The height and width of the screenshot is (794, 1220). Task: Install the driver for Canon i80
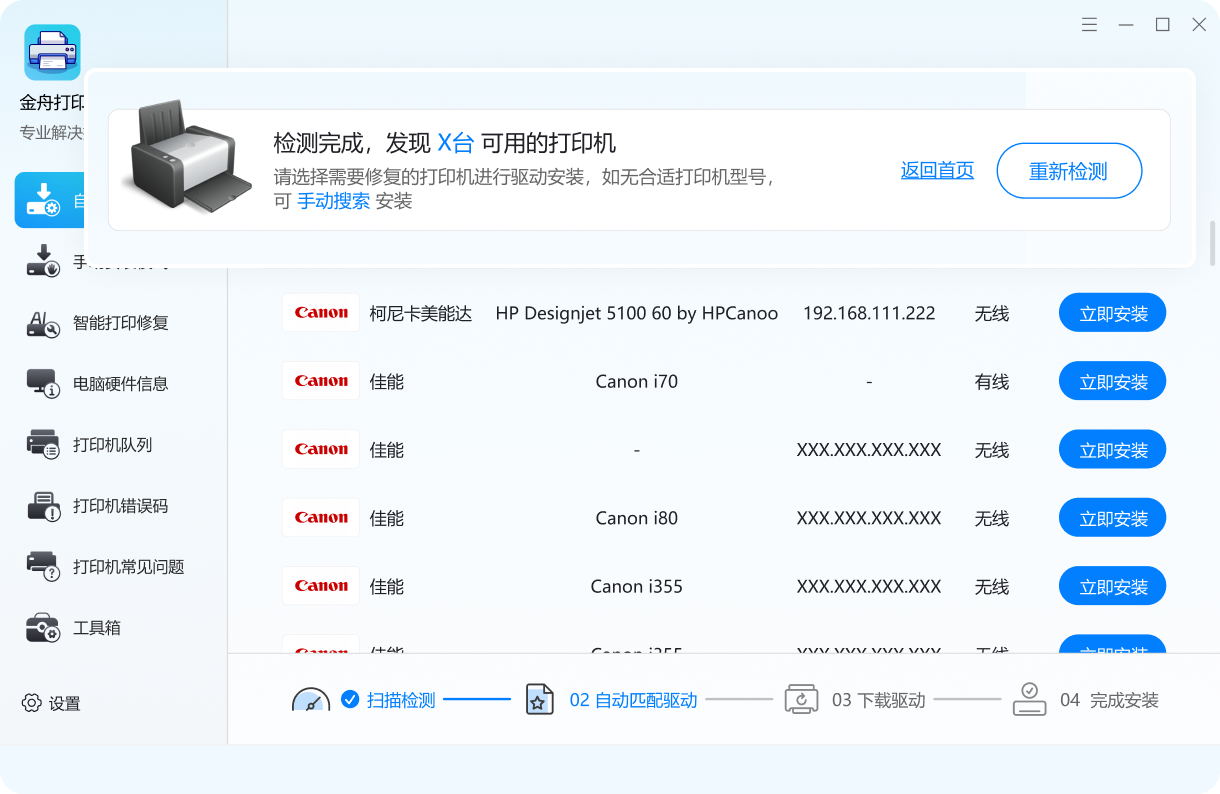pyautogui.click(x=1112, y=517)
